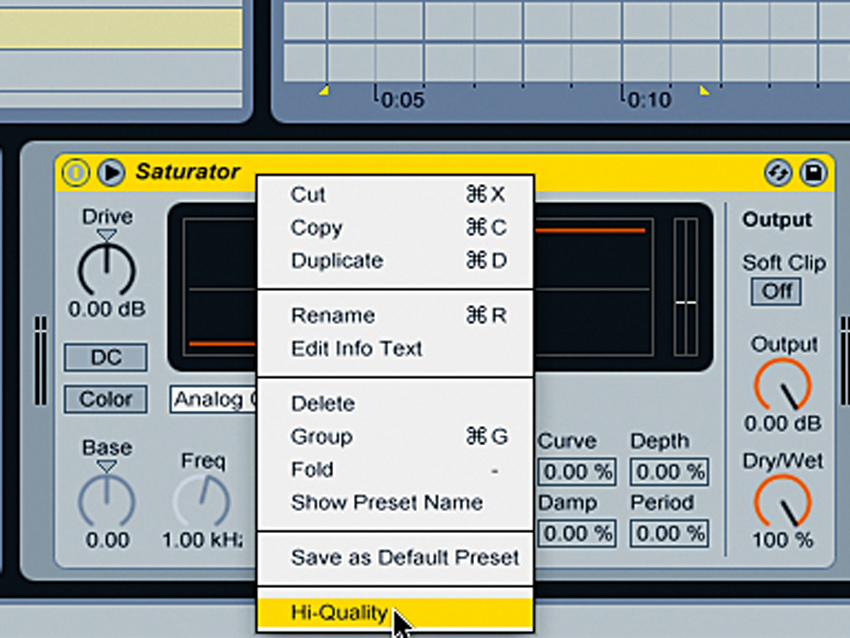This screenshot has height=638, width=850.
Task: Click the Saturator unfold triangle button
Action: [111, 172]
